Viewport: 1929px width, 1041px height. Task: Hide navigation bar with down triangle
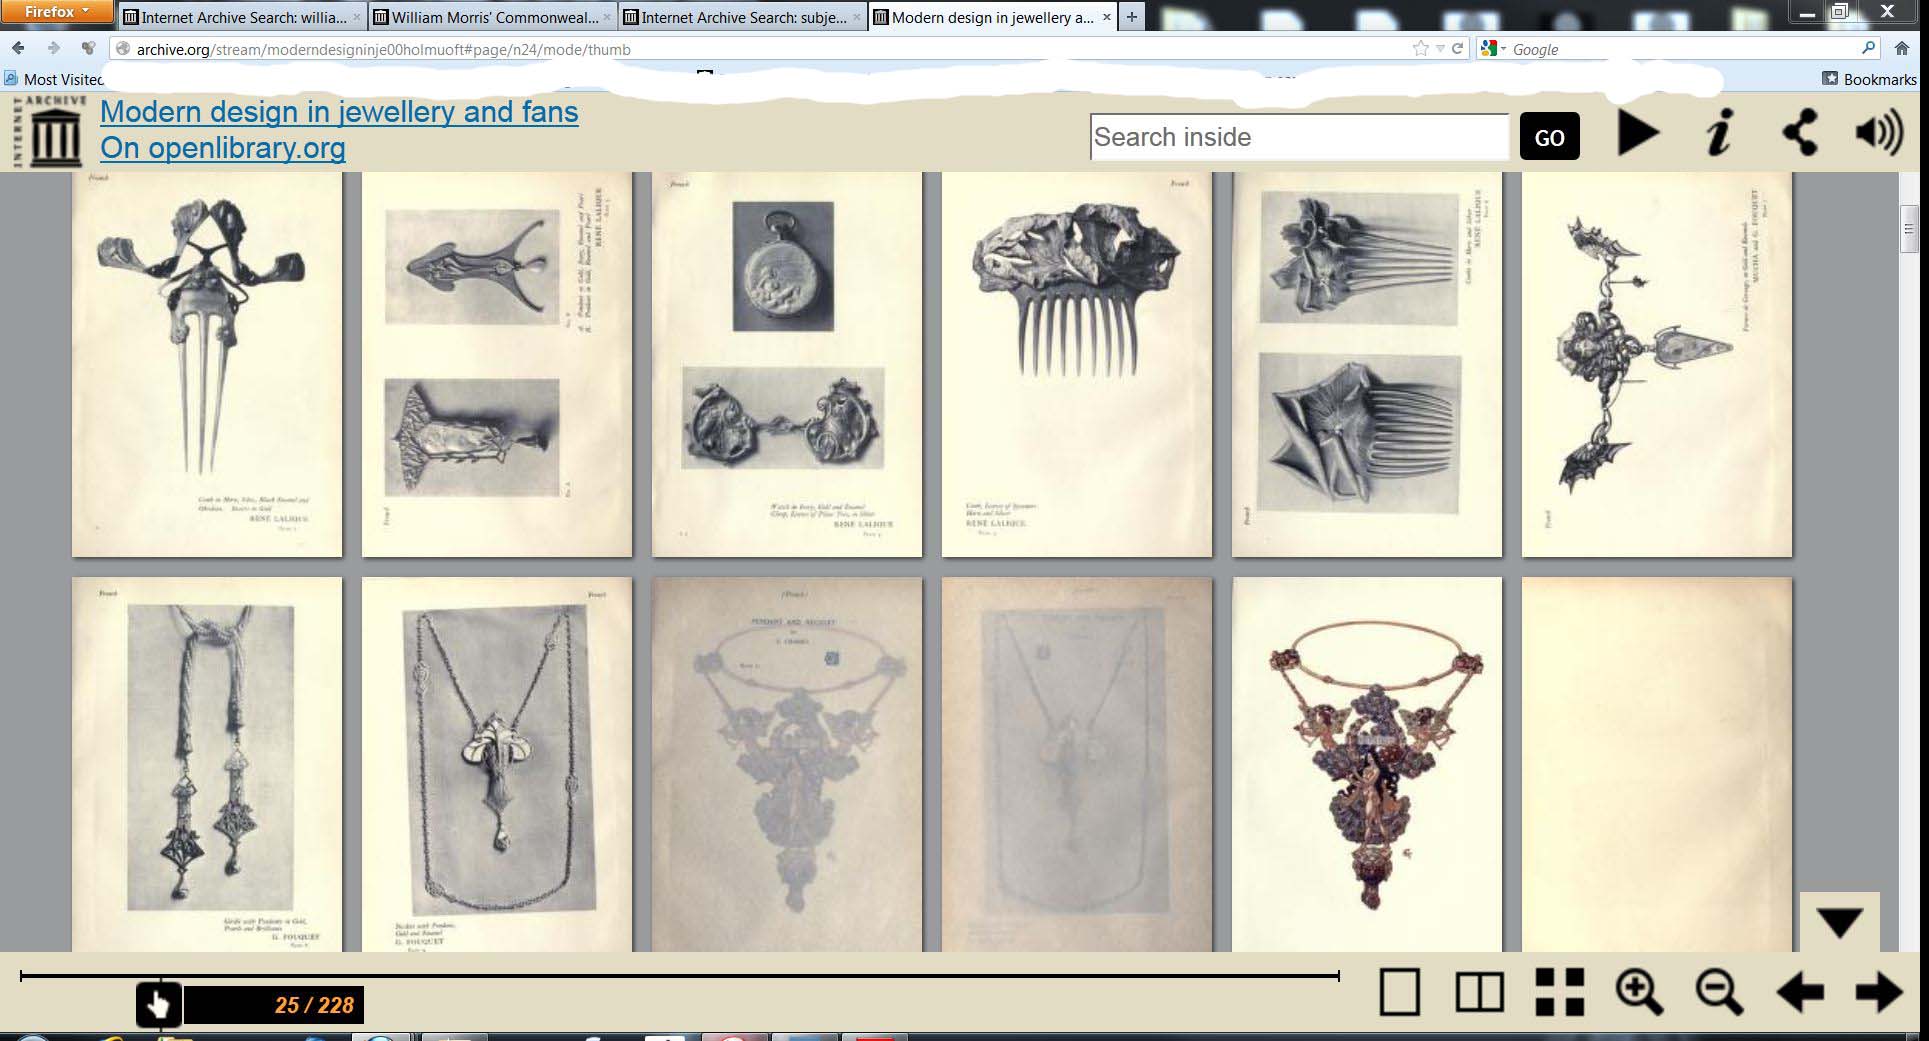[x=1840, y=922]
